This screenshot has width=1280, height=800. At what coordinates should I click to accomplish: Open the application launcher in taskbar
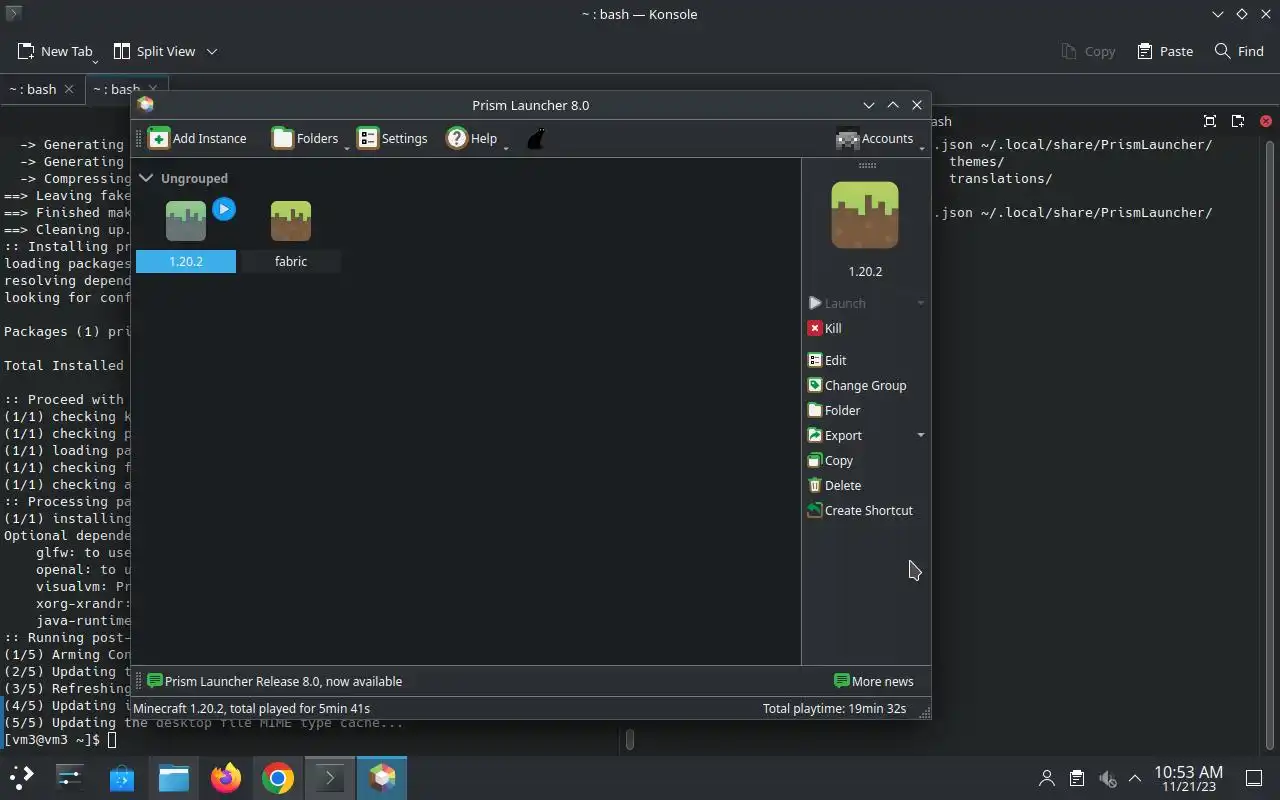click(22, 777)
